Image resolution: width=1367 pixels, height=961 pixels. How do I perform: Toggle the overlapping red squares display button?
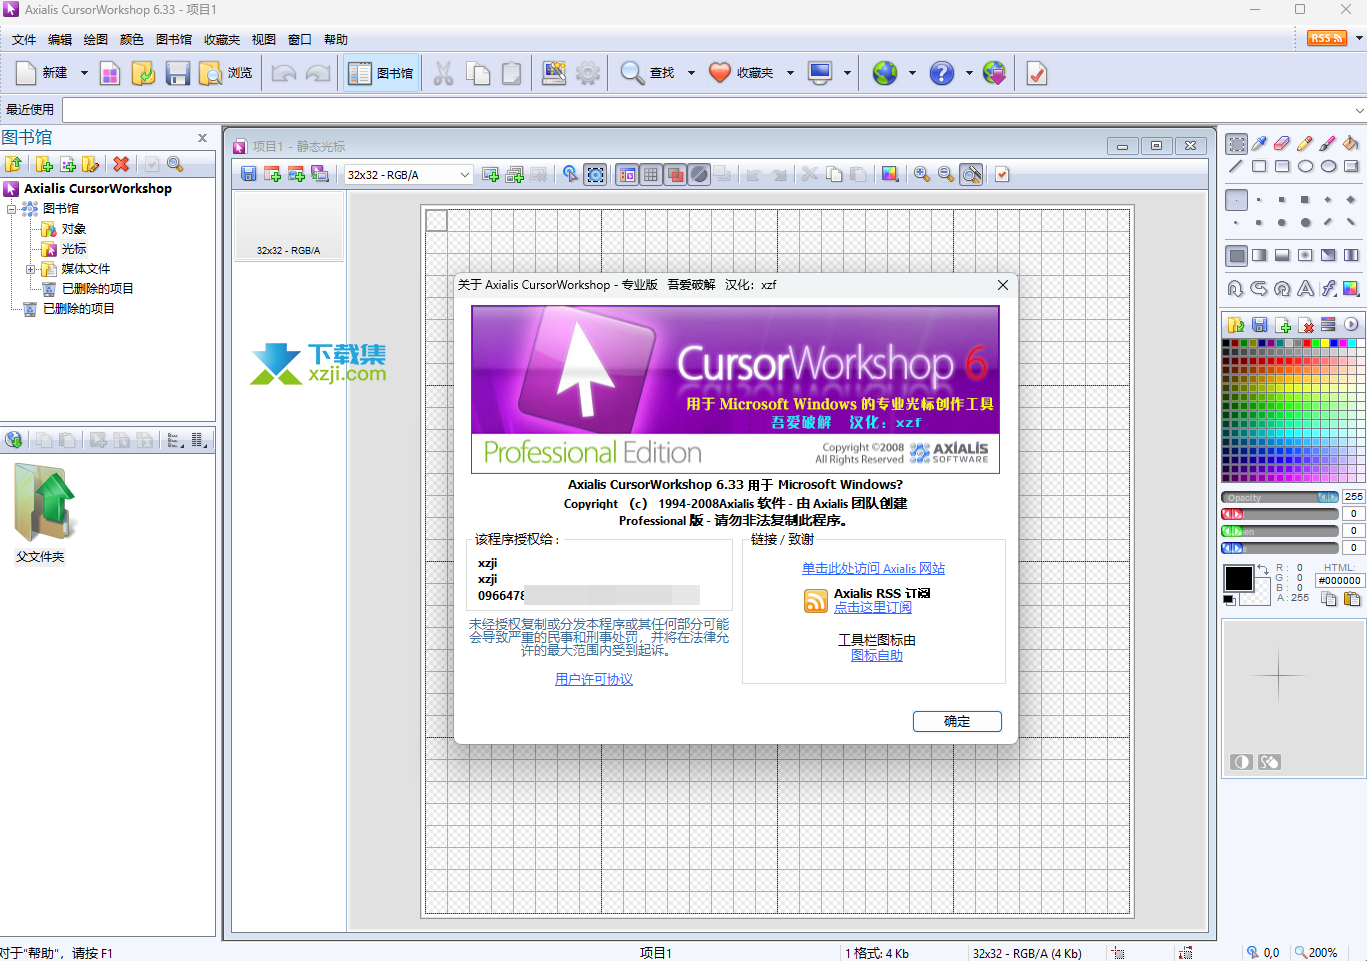(675, 175)
